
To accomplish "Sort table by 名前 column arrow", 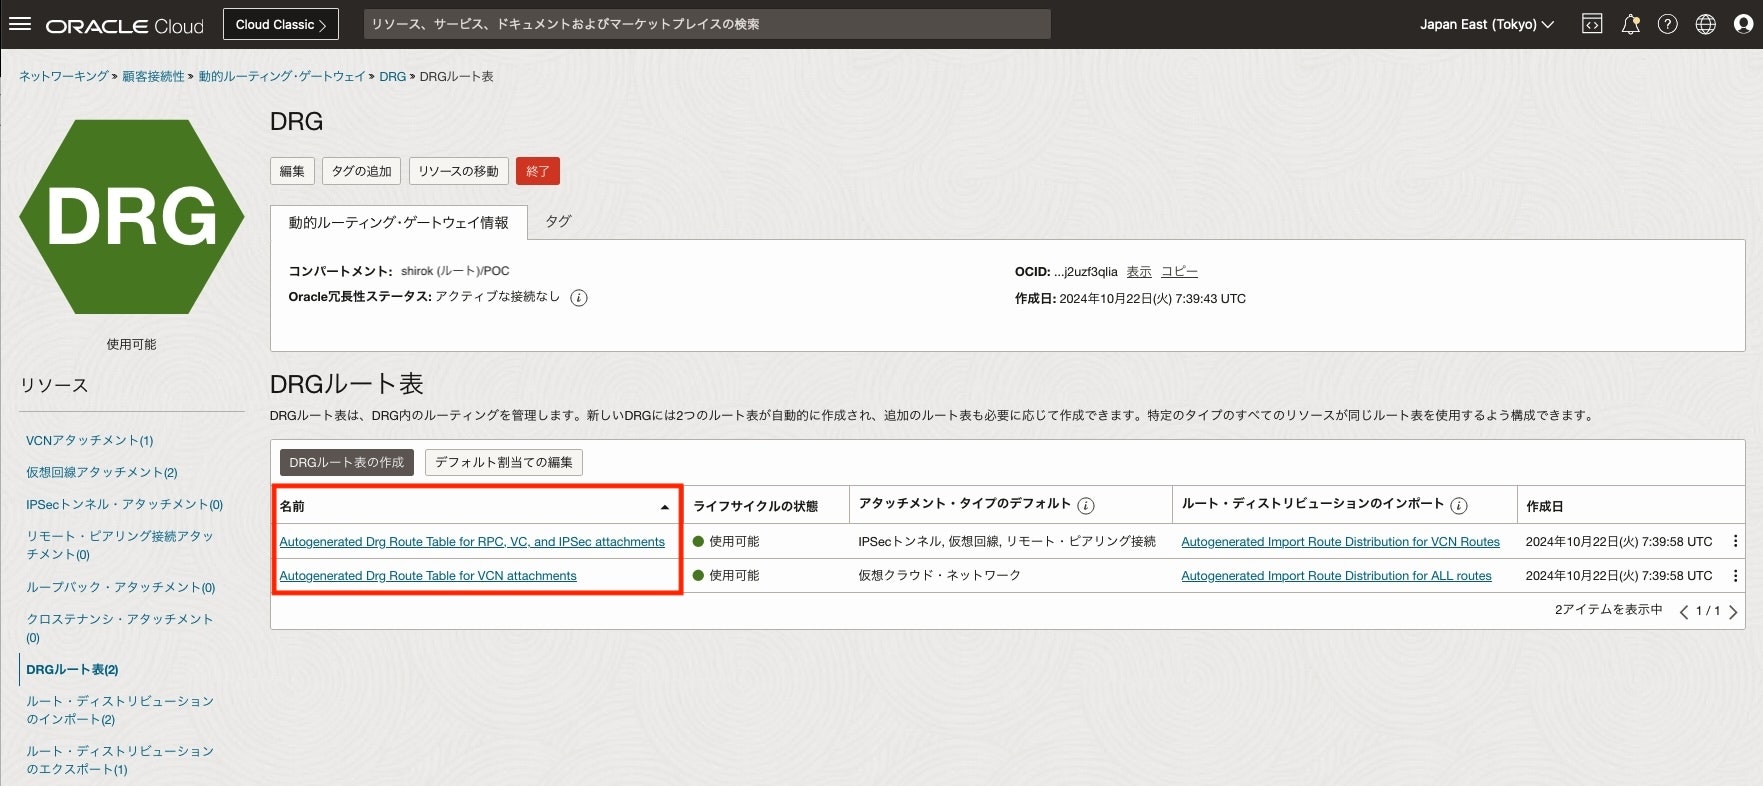I will 664,508.
